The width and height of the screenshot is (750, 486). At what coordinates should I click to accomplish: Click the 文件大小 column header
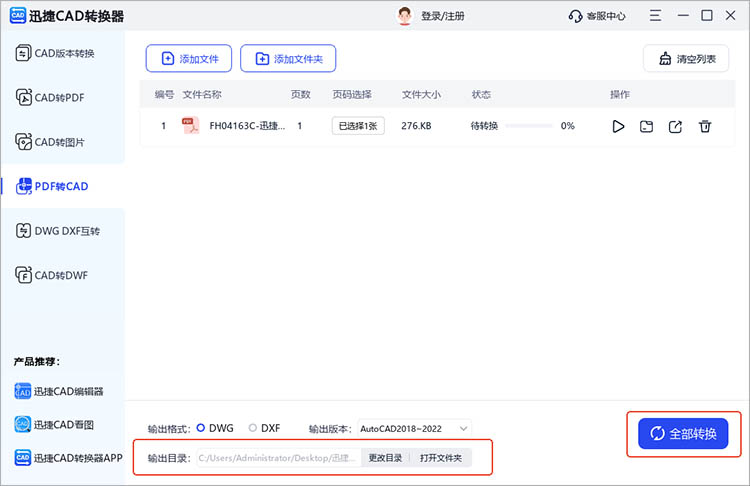421,94
